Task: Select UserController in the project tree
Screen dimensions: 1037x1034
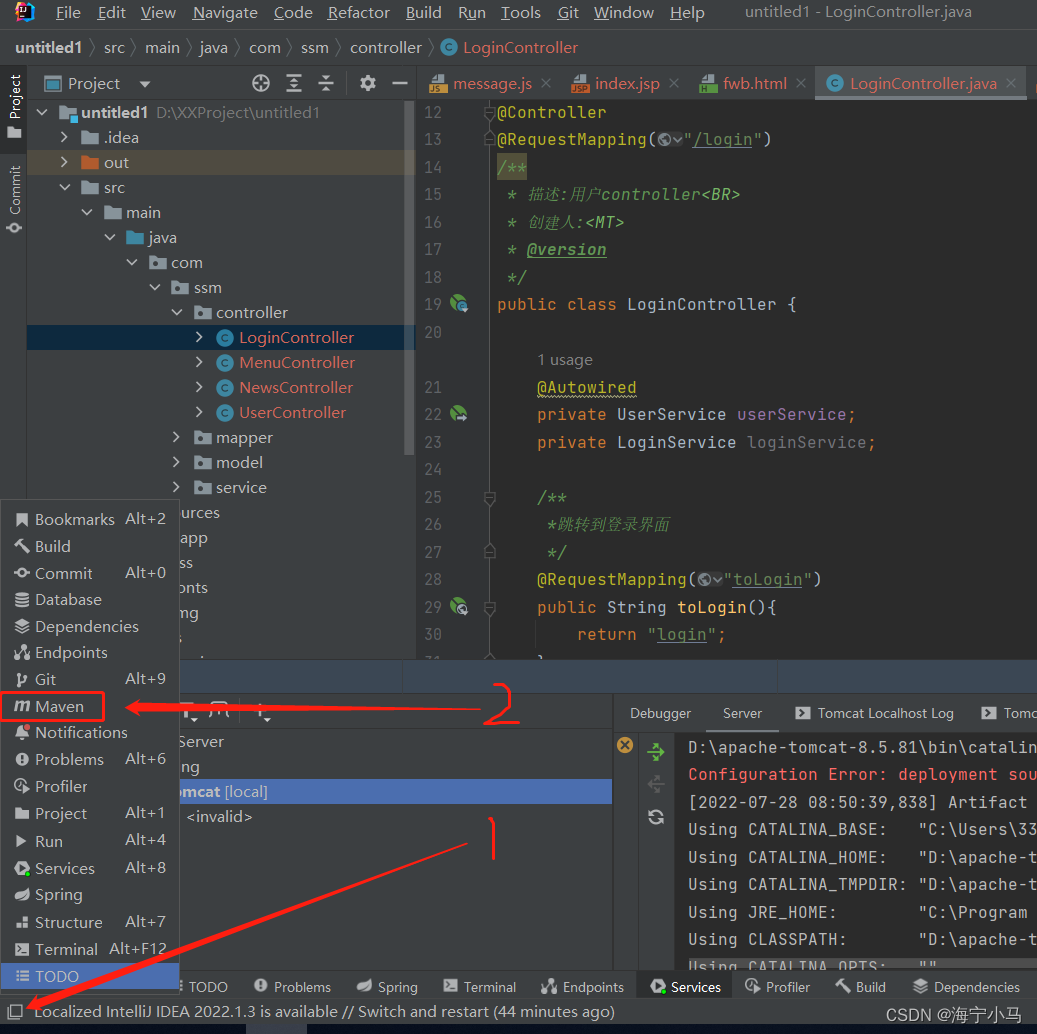Action: click(x=292, y=413)
